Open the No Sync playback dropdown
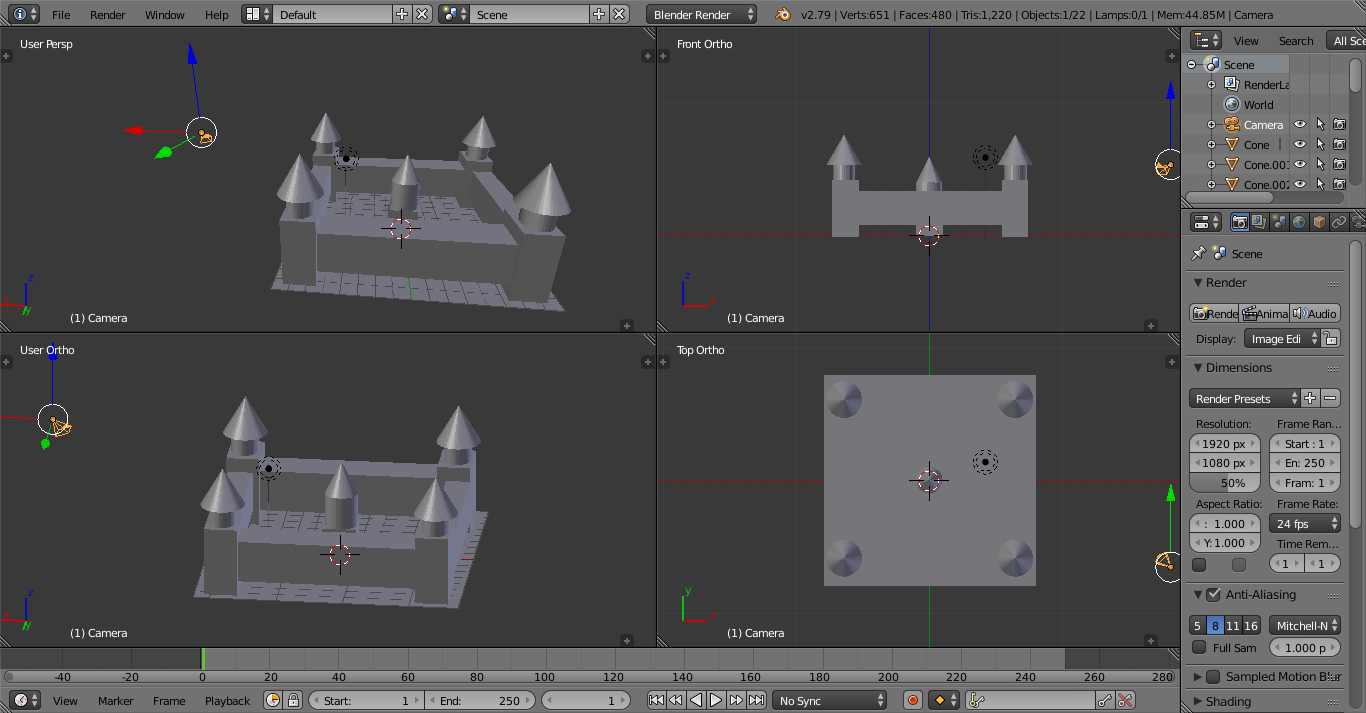 pyautogui.click(x=829, y=700)
